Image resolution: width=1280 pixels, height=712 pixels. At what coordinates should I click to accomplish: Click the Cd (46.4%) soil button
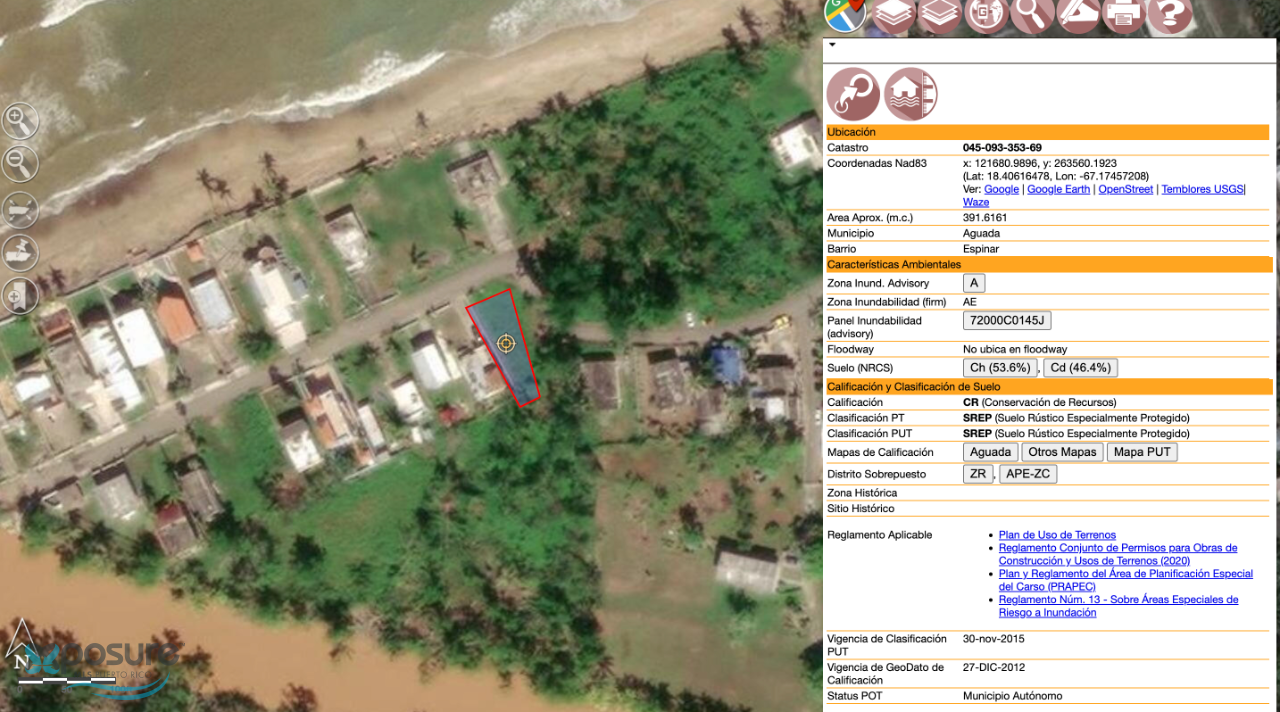coord(1080,368)
